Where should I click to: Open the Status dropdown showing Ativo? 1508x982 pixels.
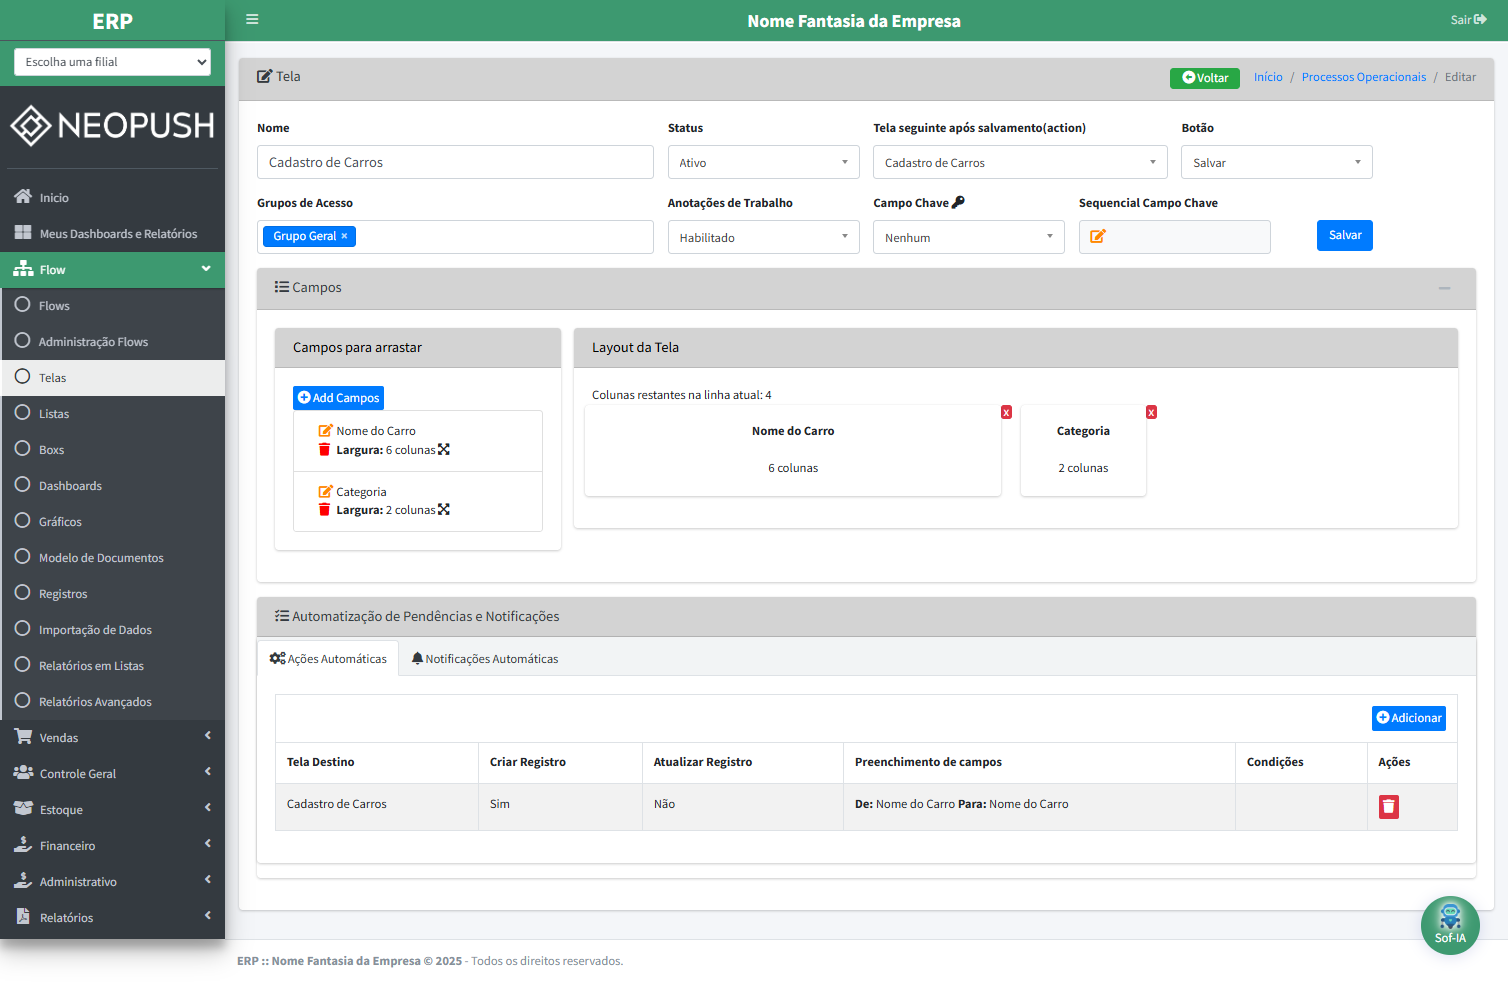(x=764, y=162)
